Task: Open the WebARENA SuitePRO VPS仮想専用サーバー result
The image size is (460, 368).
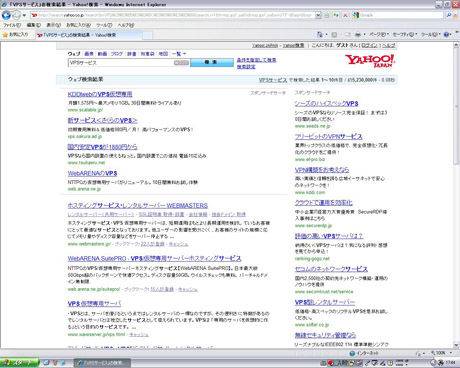Action: pos(154,258)
